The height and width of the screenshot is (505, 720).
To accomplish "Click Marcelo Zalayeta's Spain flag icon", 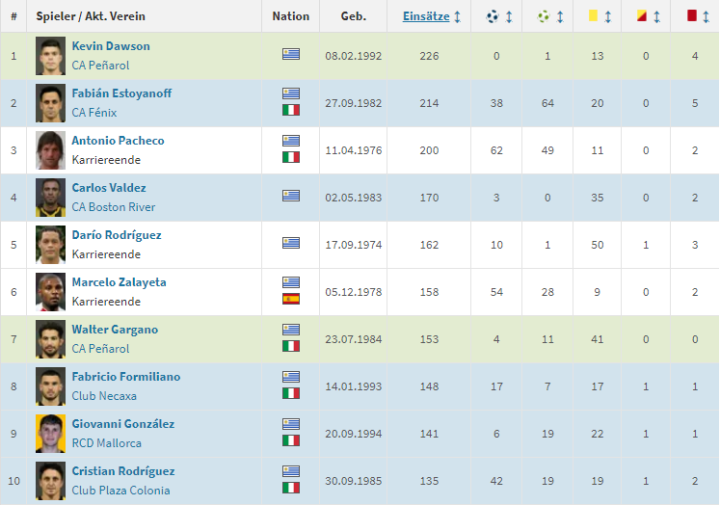I will (291, 299).
